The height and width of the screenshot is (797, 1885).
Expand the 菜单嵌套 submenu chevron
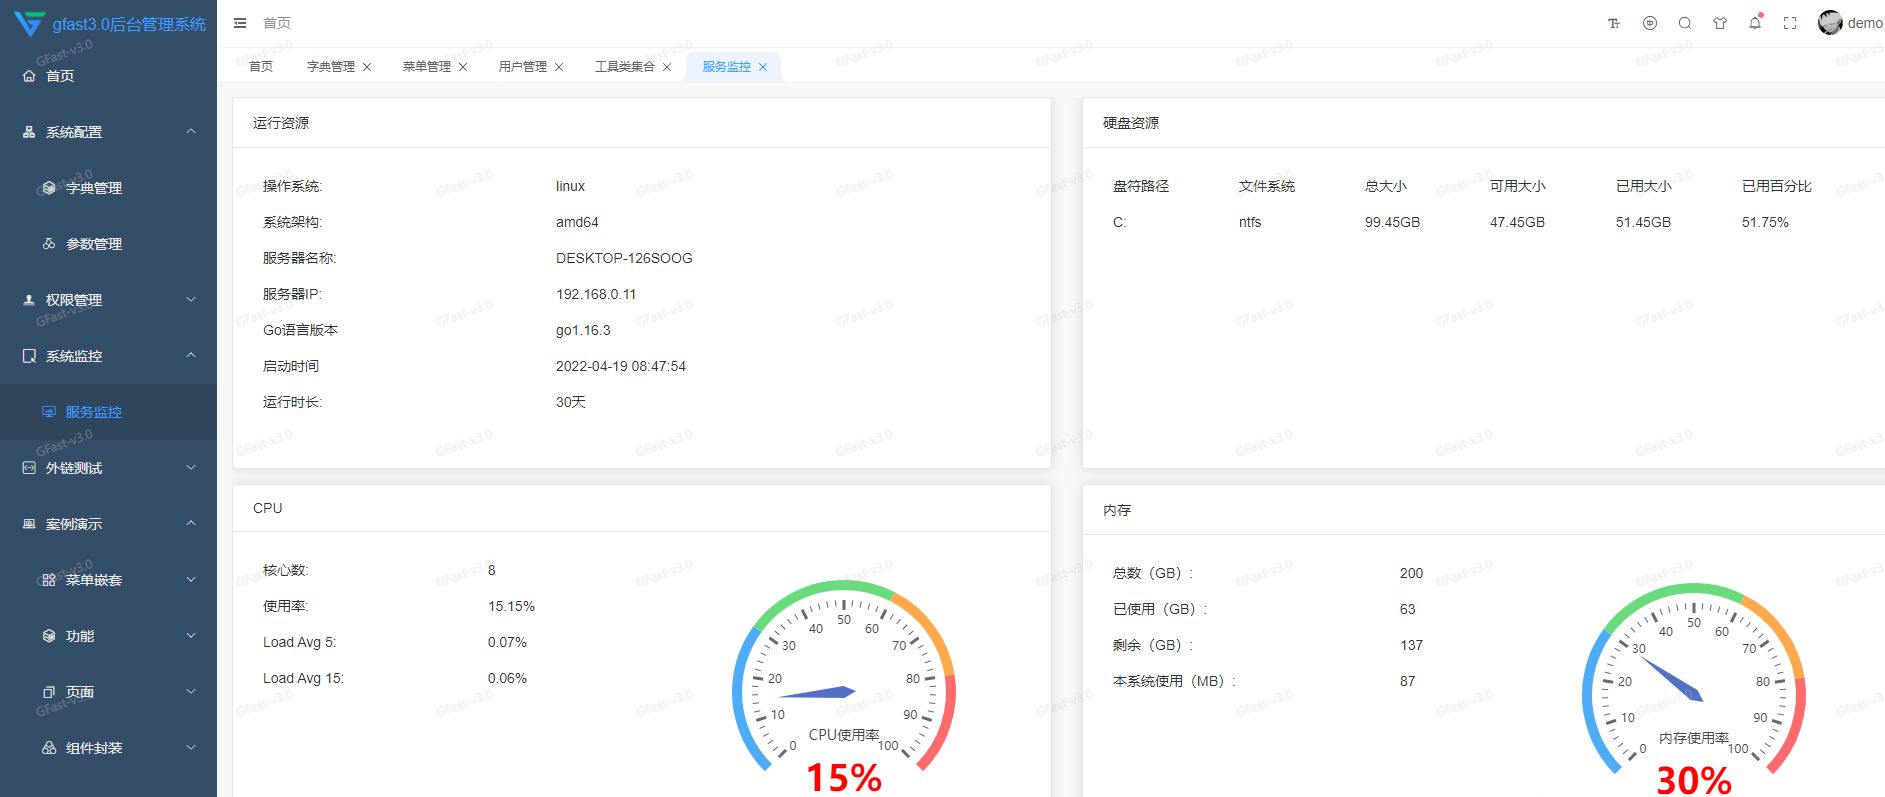coord(191,580)
